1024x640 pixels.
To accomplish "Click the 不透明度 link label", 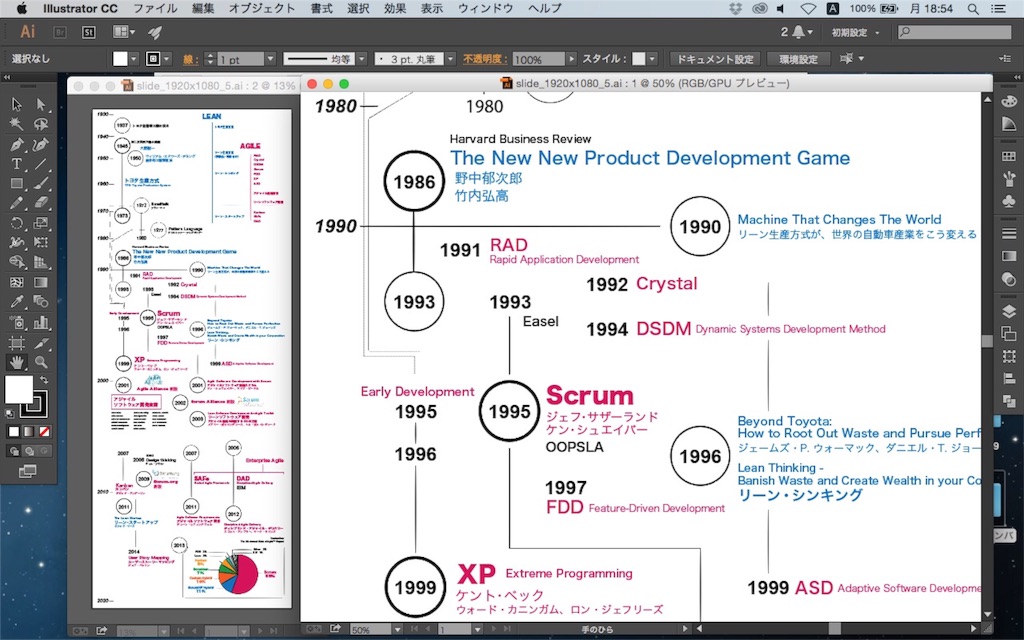I will 485,59.
